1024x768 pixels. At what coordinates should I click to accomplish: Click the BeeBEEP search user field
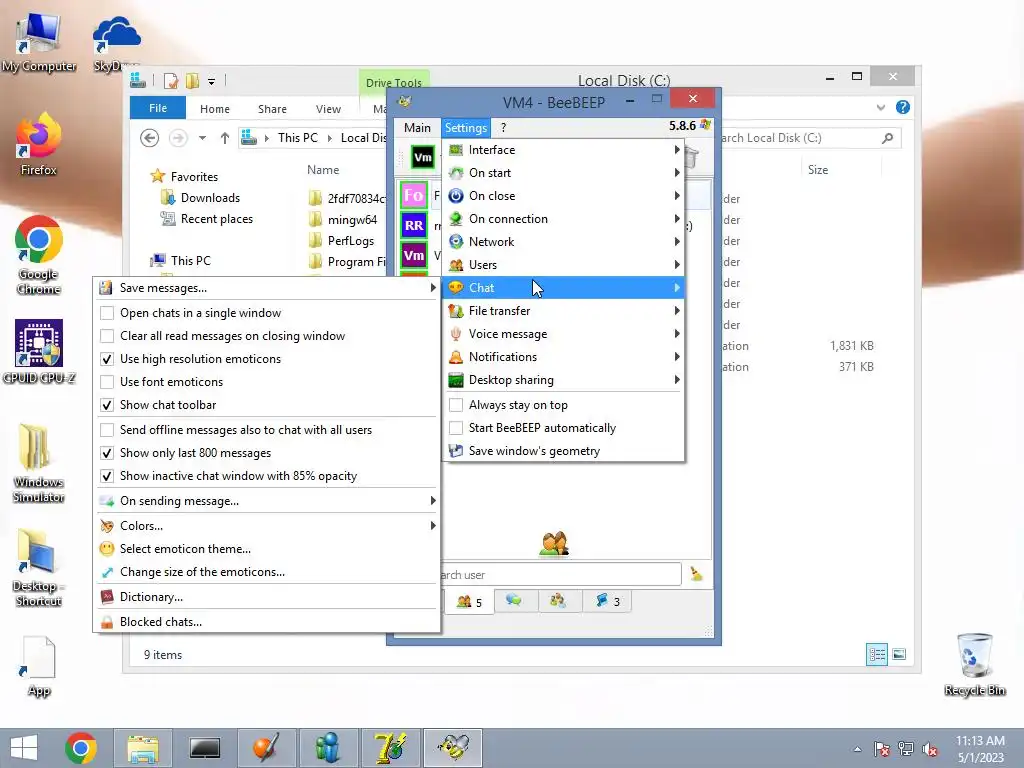tap(560, 575)
